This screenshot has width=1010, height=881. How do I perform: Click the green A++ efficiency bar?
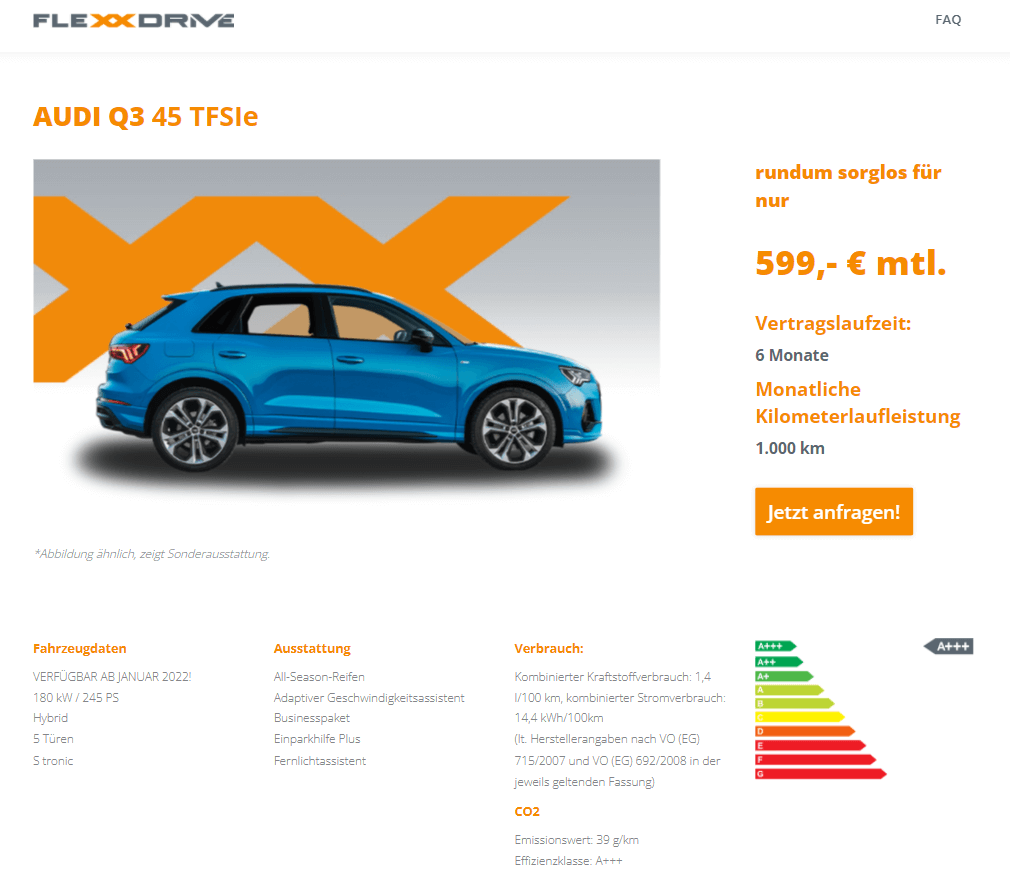[x=779, y=661]
